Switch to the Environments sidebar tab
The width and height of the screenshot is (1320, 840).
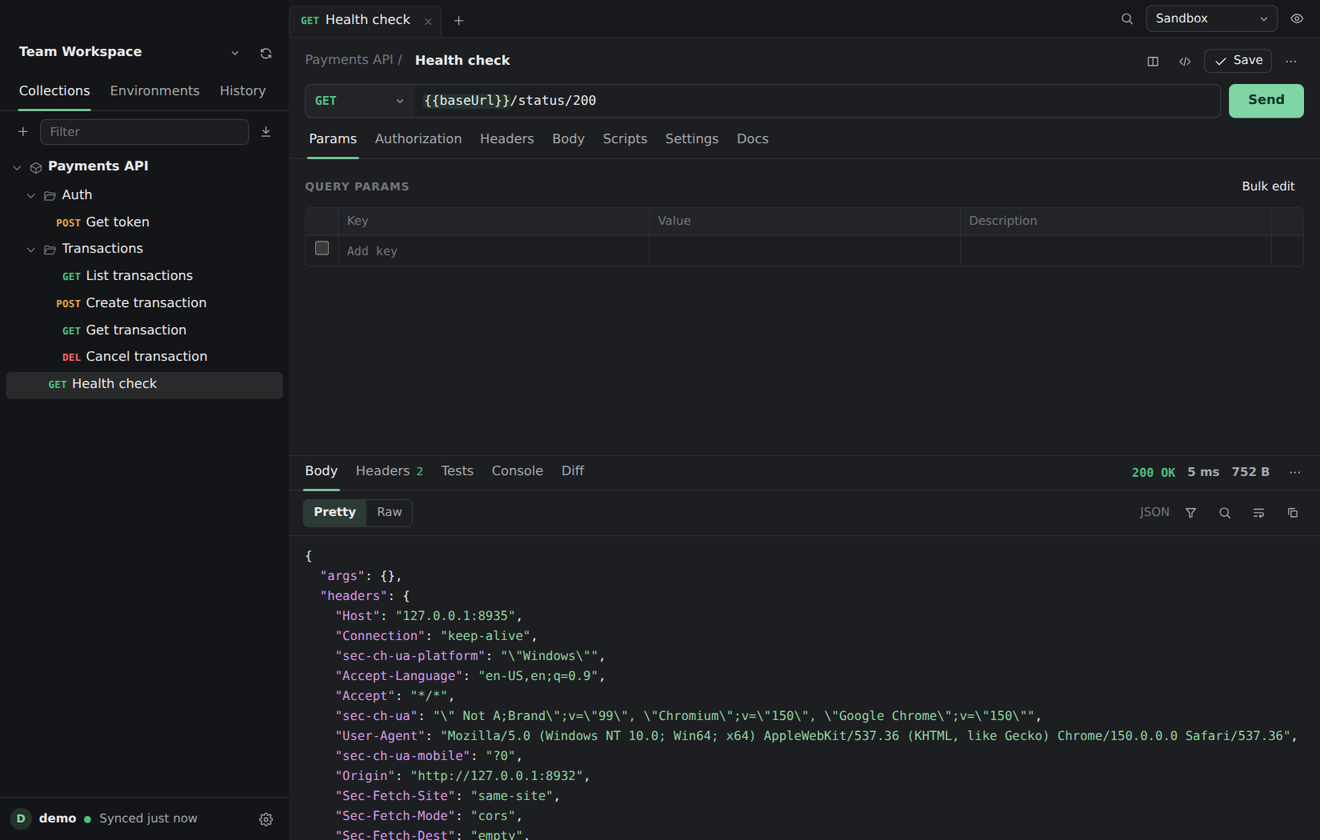pos(155,91)
